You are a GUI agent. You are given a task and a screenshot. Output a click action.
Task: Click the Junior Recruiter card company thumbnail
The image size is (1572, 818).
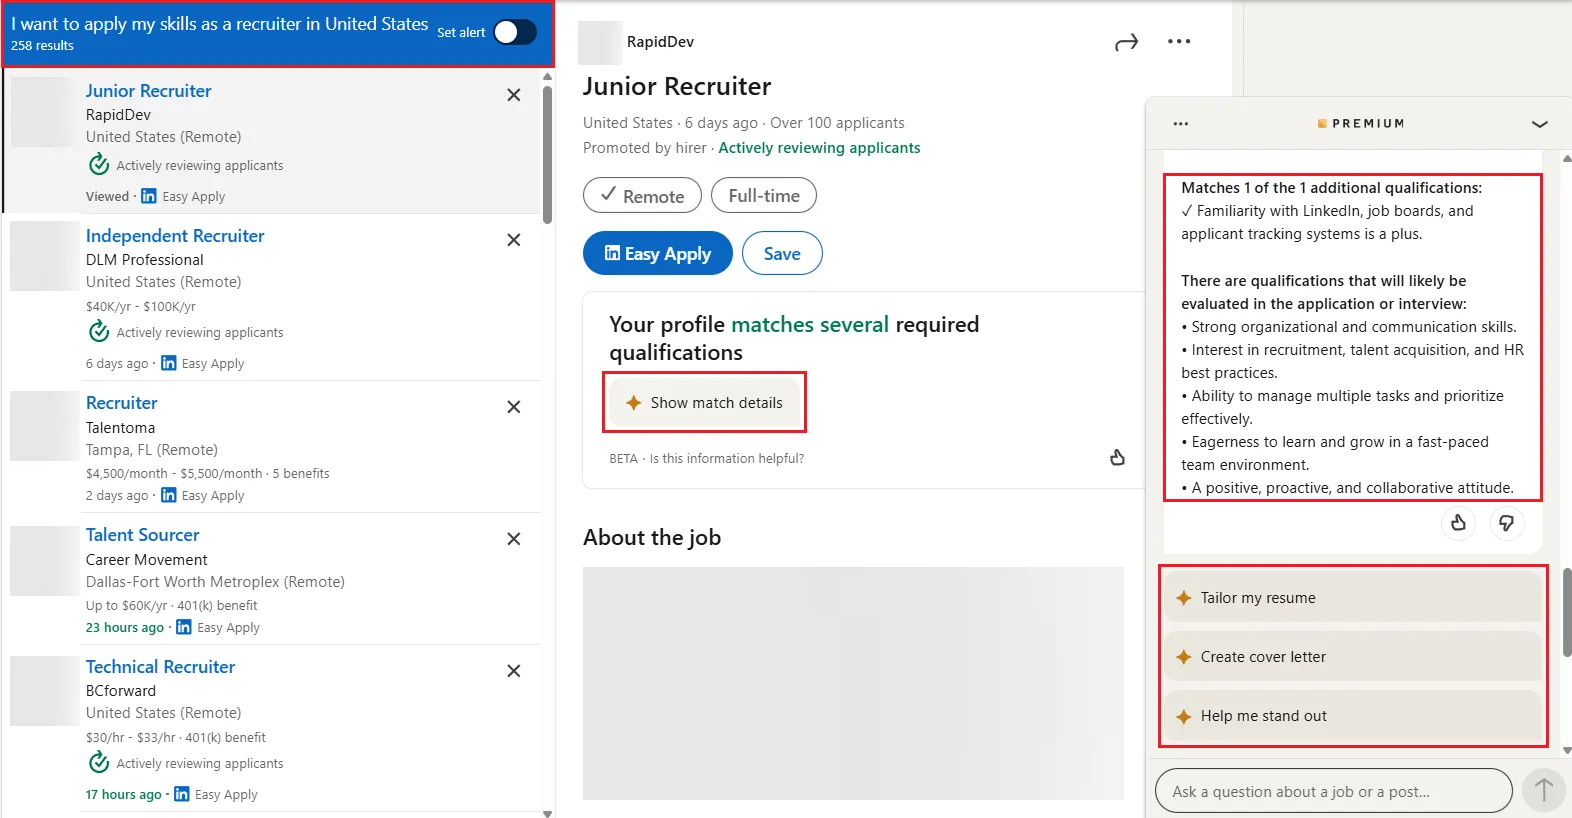tap(44, 112)
